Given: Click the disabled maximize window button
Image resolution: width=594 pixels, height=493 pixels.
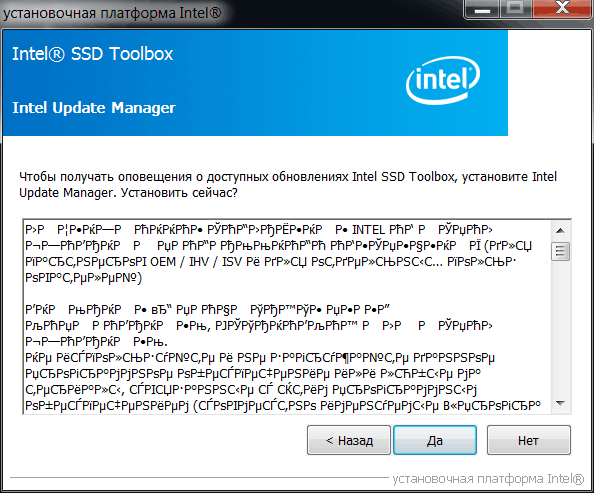Looking at the screenshot, I should (x=516, y=8).
